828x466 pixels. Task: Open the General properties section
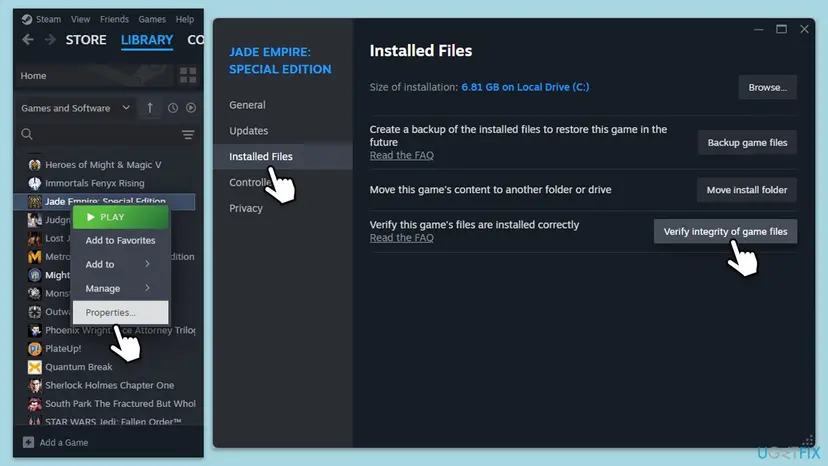[x=247, y=105]
